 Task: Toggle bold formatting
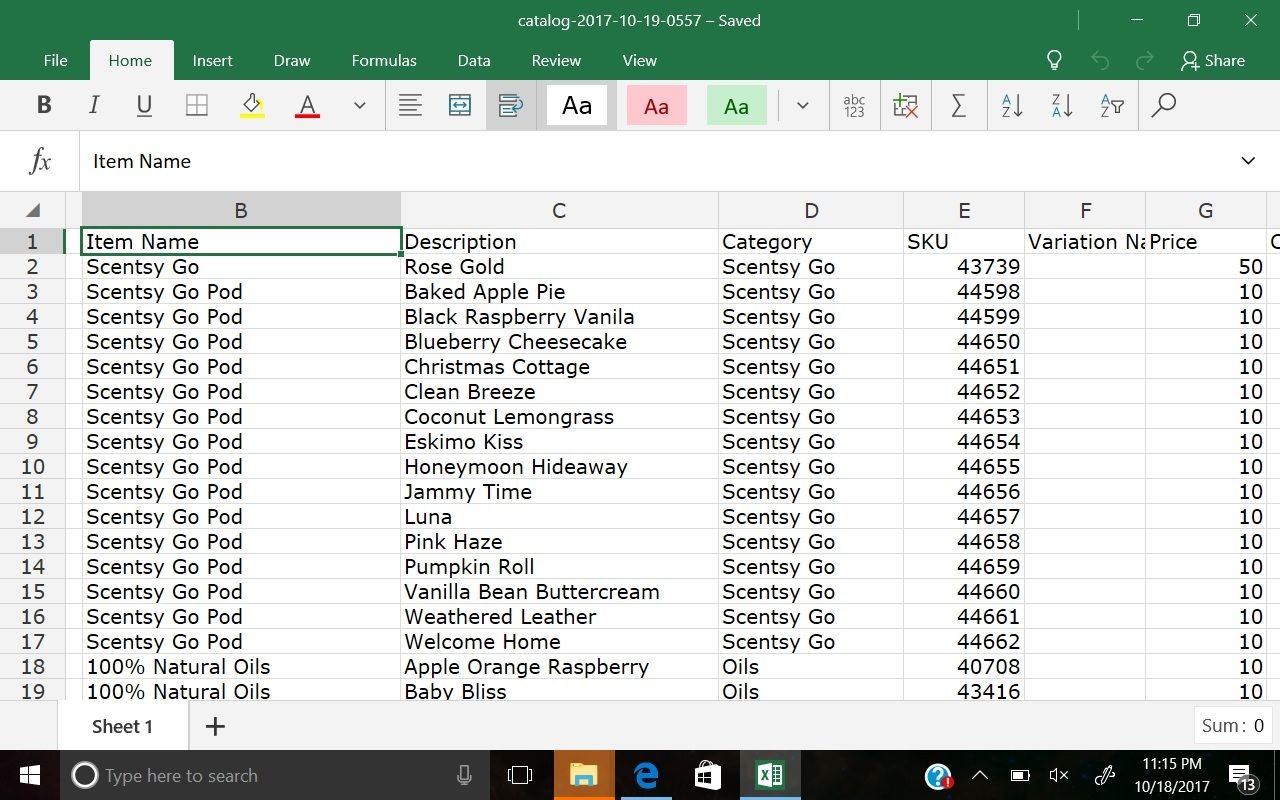[x=44, y=106]
